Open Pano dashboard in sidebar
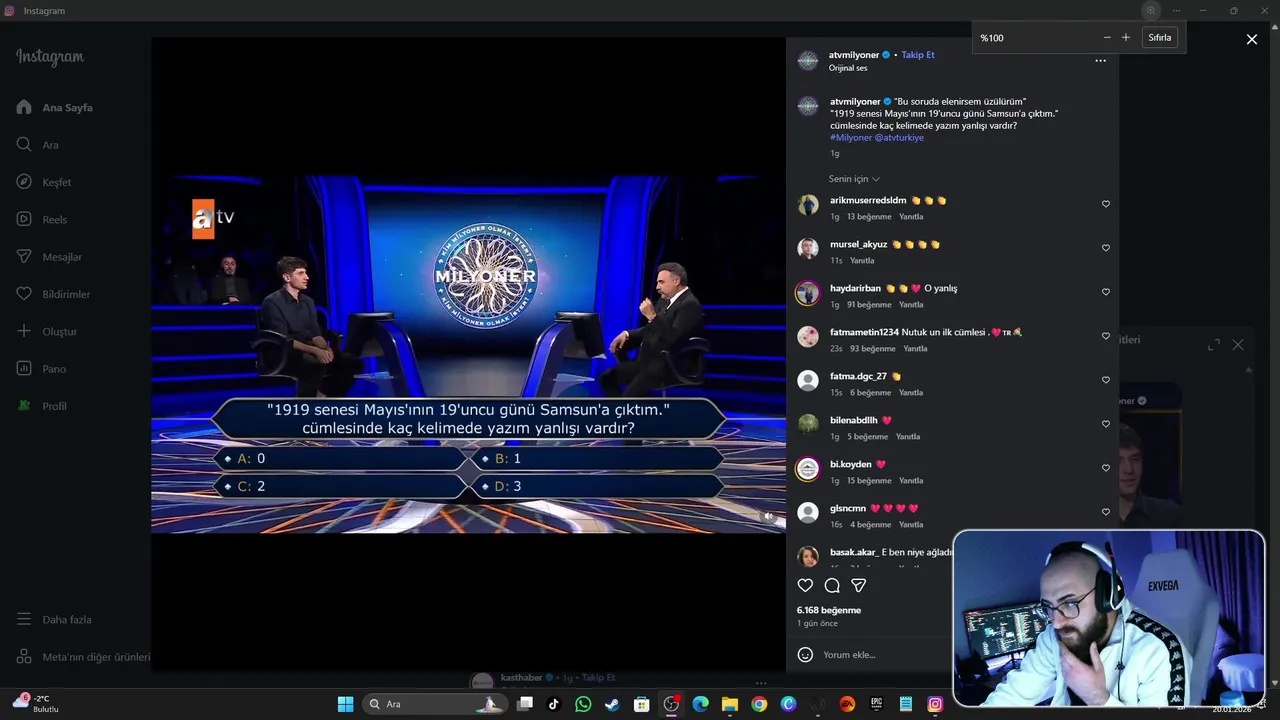The image size is (1280, 720). (41, 369)
